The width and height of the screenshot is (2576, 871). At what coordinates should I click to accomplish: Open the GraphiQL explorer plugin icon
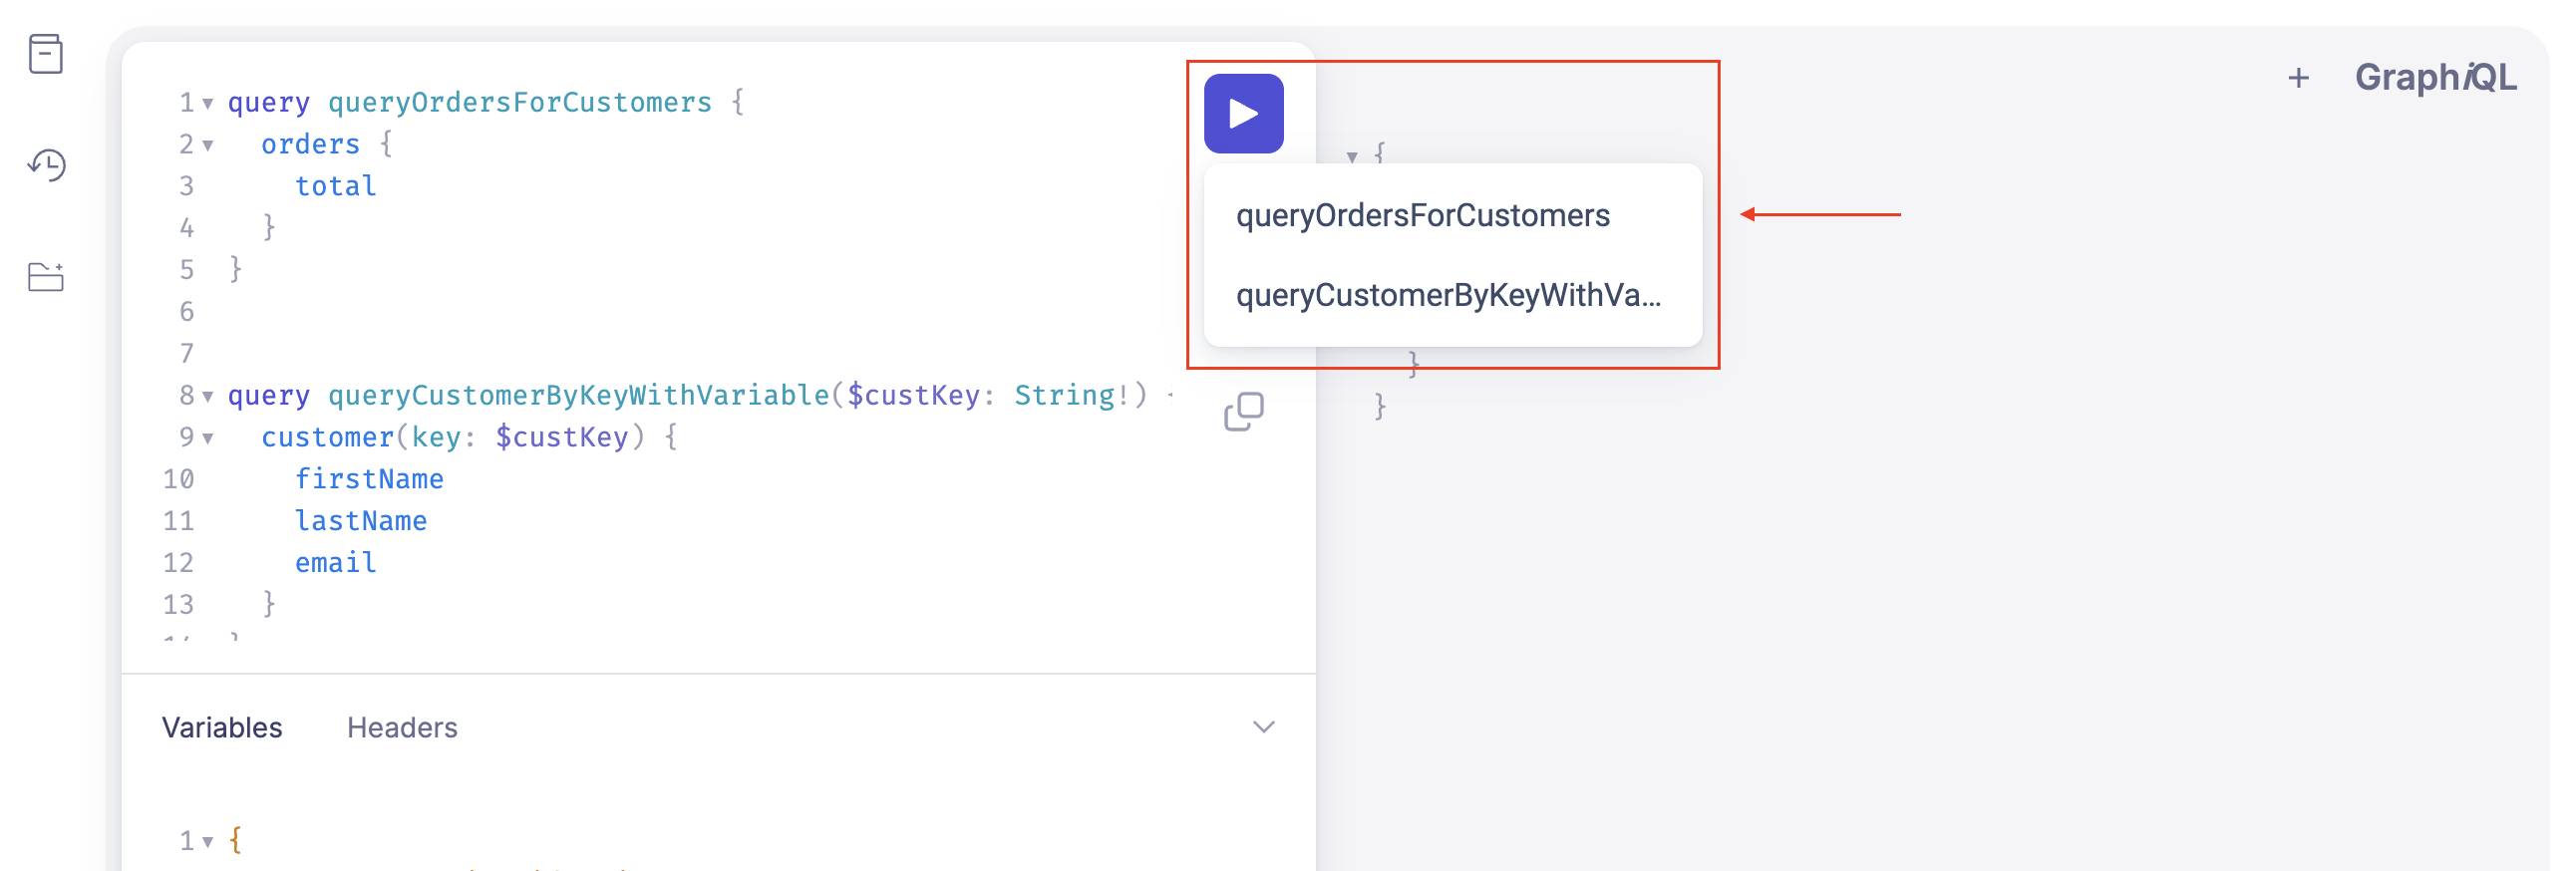tap(46, 277)
